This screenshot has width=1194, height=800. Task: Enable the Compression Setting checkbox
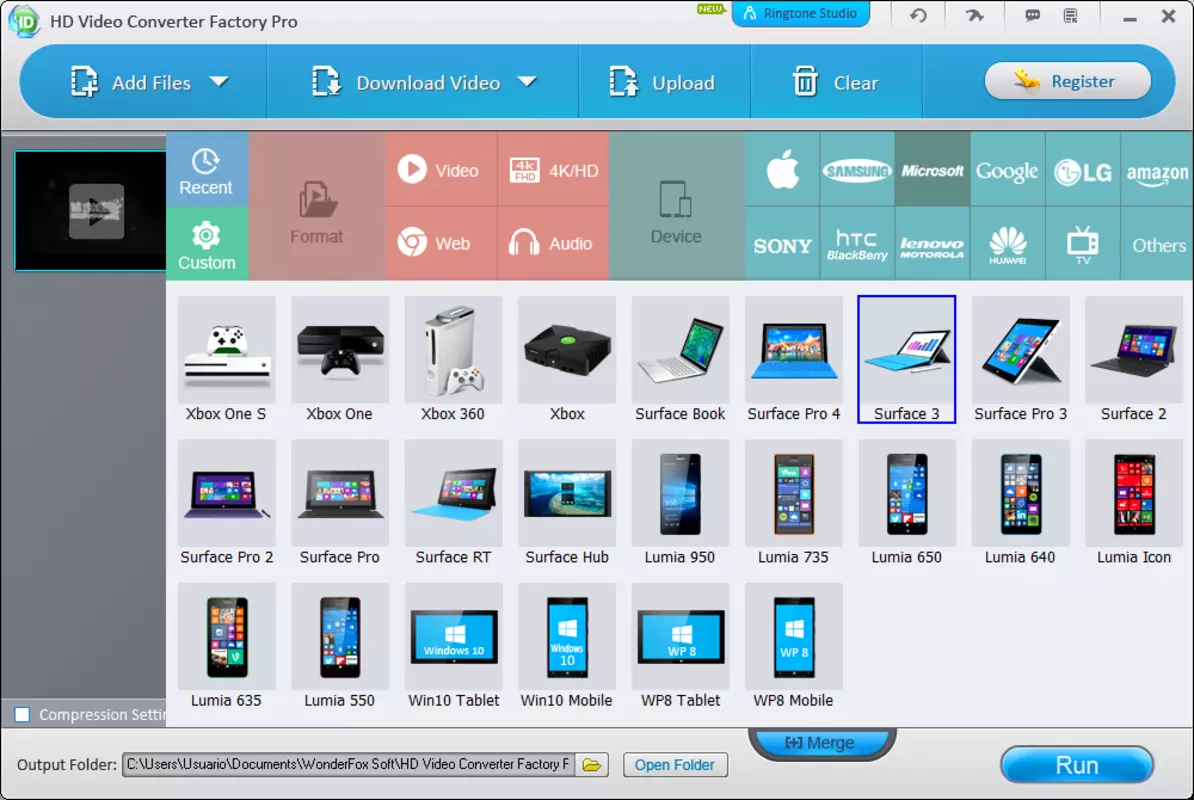[22, 715]
